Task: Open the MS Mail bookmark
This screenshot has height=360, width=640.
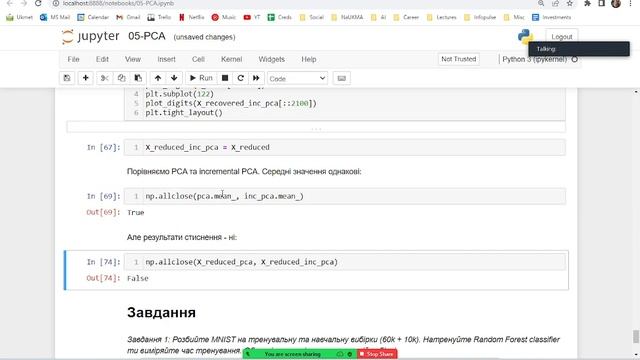Action: coord(55,17)
